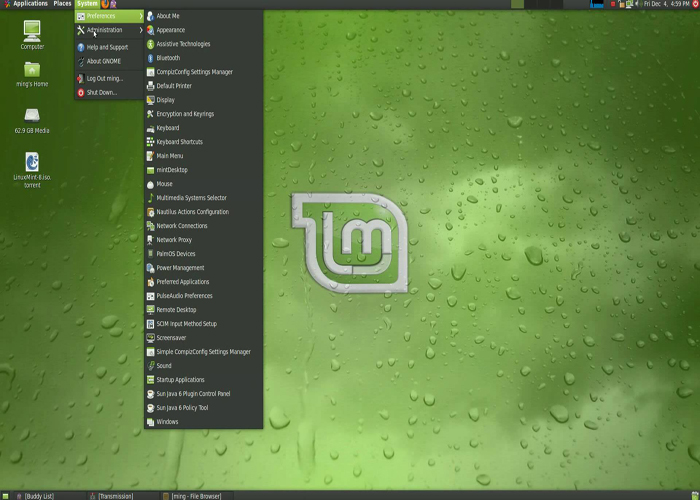Open Network Connections
This screenshot has width=700, height=500.
(203, 226)
